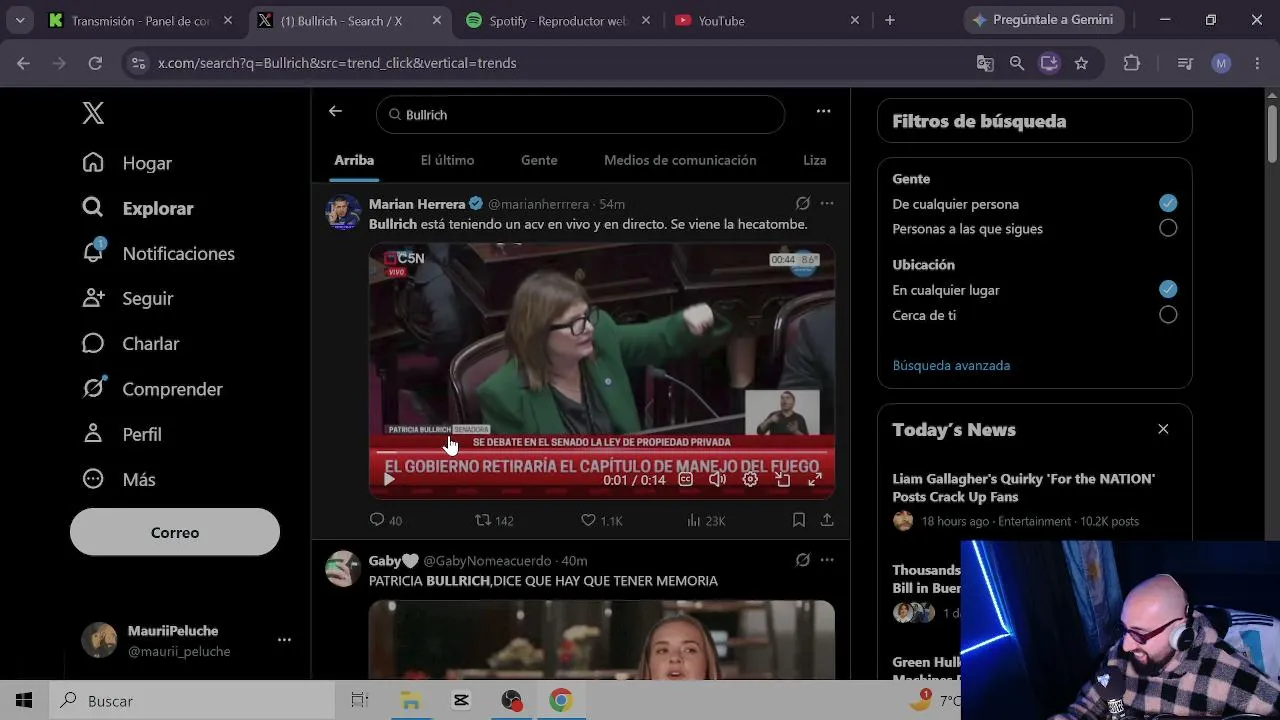Open account options next to MauriiPeluche
Image resolution: width=1280 pixels, height=720 pixels.
[284, 640]
